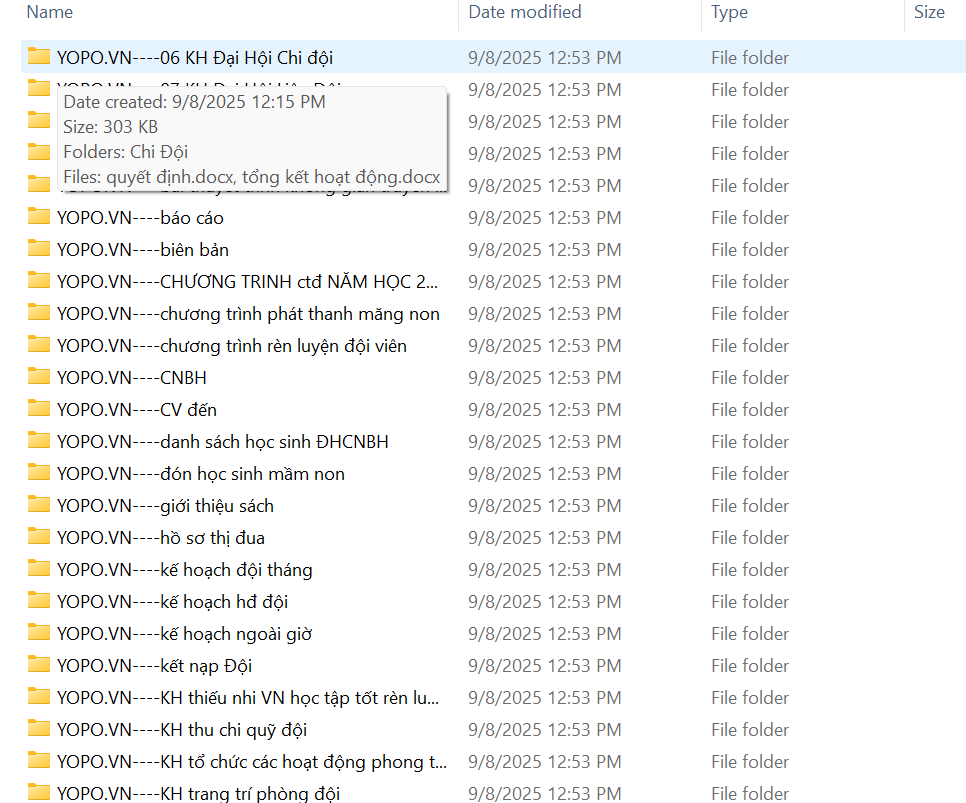Click the 'kế hoạch đội tháng' folder name
The width and height of the screenshot is (966, 803).
185,570
